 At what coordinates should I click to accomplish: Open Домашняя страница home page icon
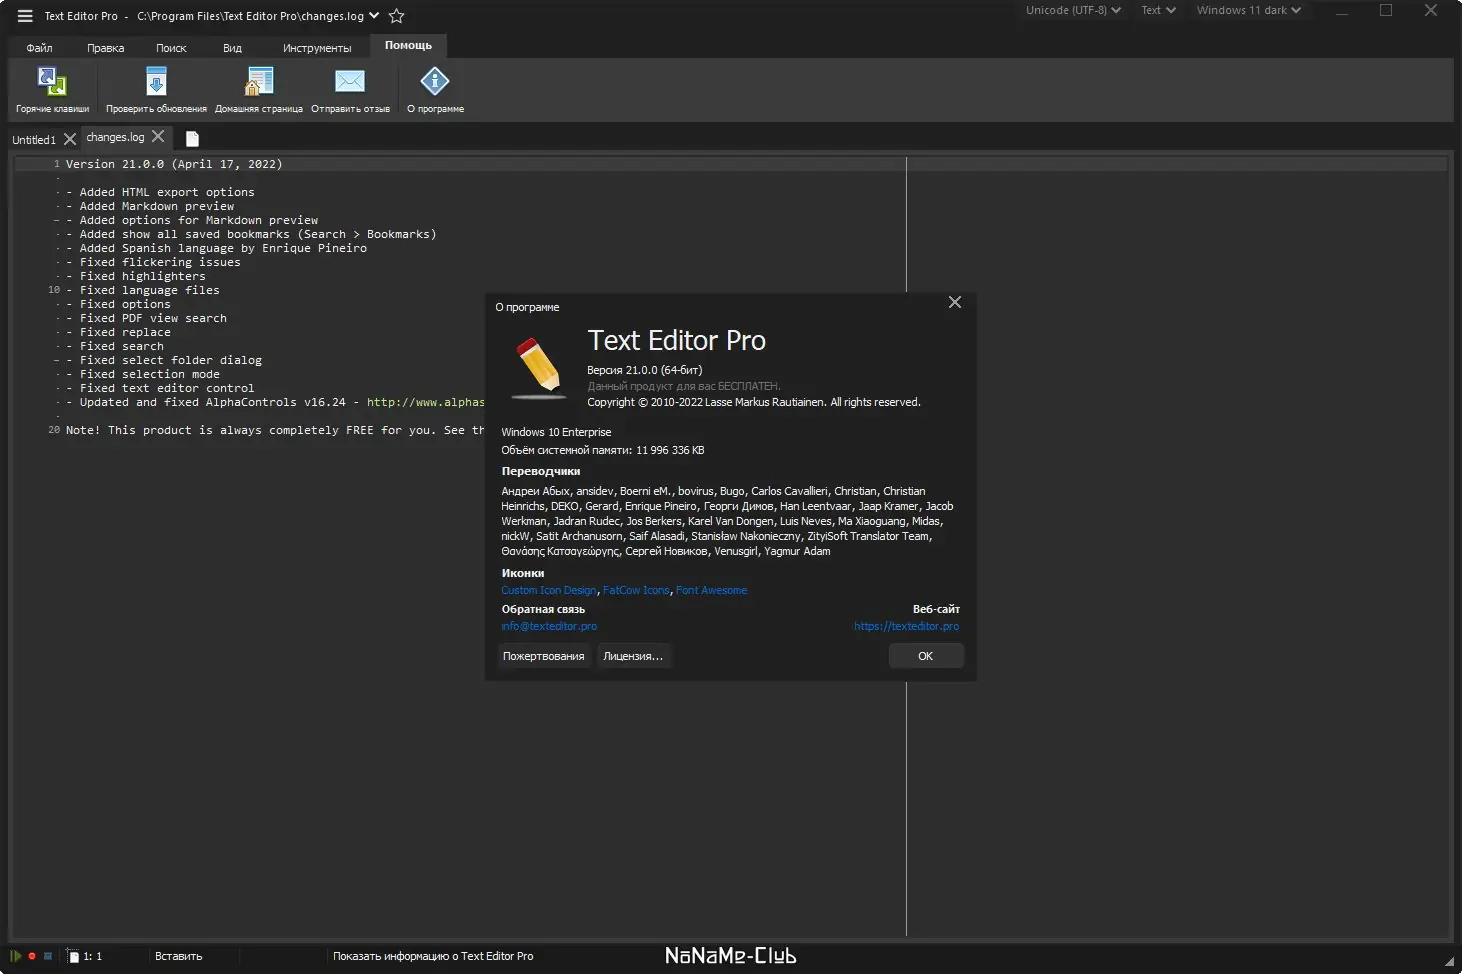click(259, 82)
